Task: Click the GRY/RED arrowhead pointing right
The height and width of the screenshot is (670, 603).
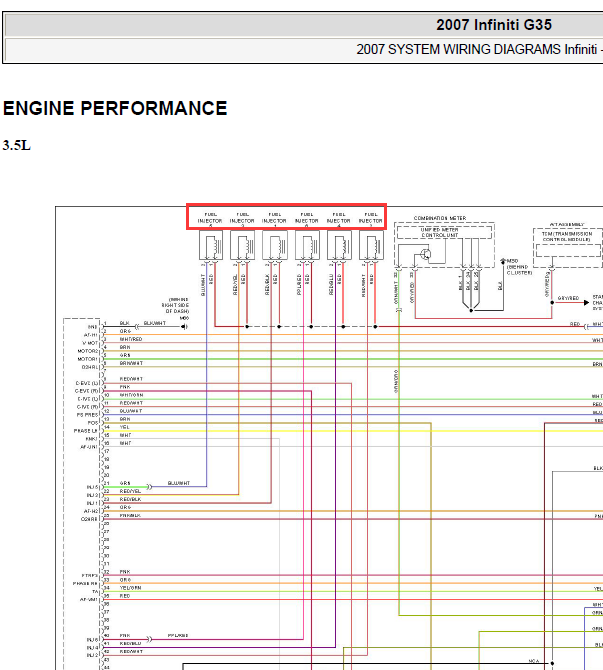Action: tap(586, 303)
